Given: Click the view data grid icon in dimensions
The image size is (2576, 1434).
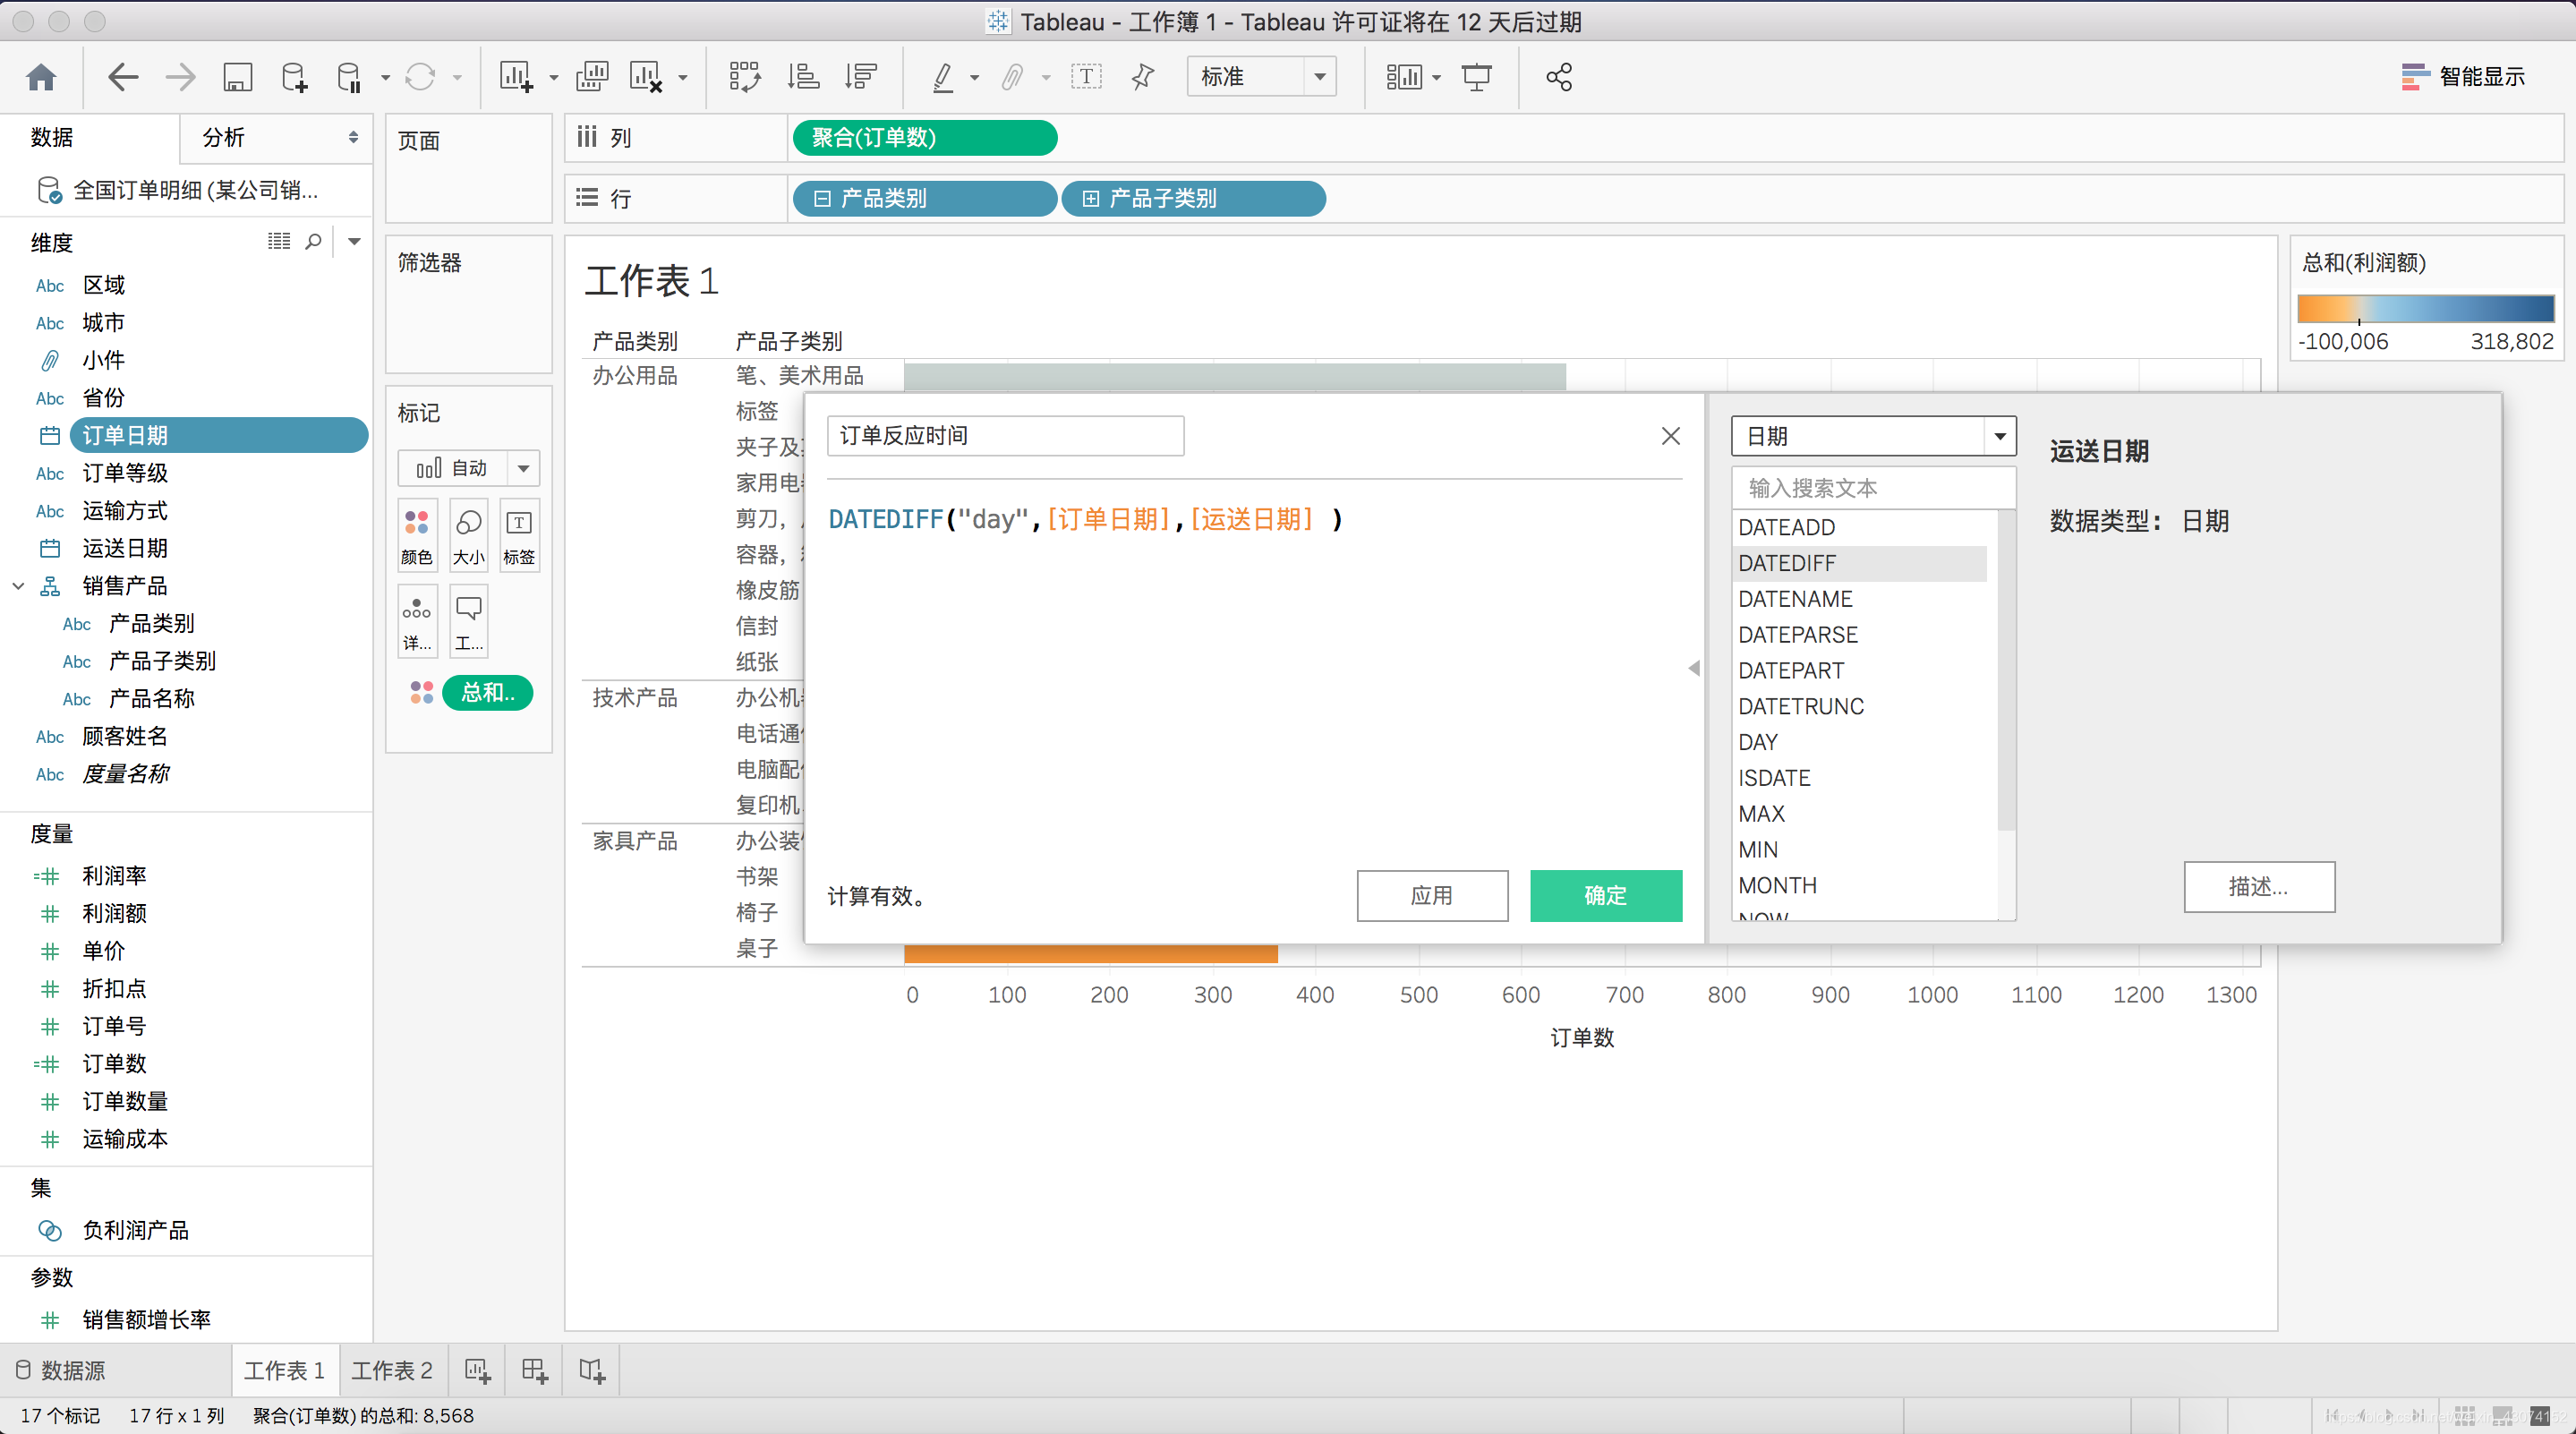Looking at the screenshot, I should pyautogui.click(x=279, y=241).
